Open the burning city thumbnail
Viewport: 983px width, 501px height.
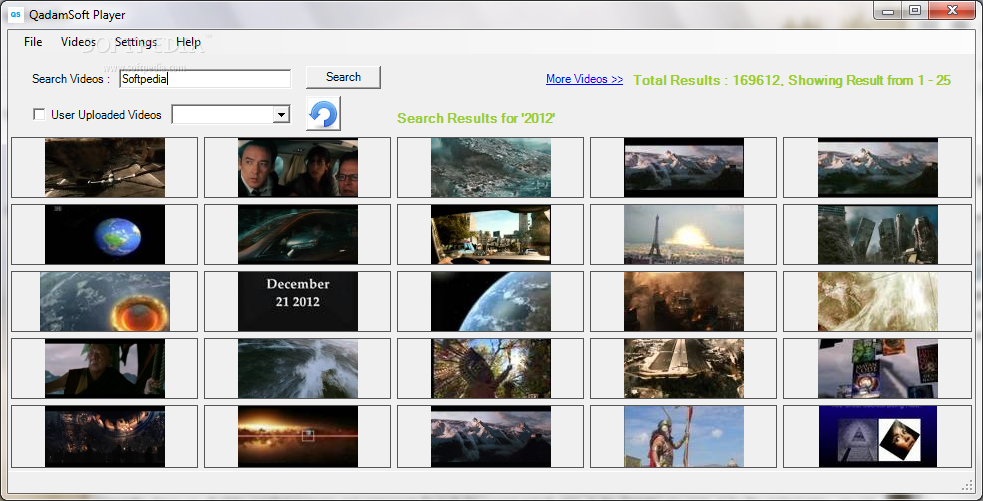click(x=684, y=301)
